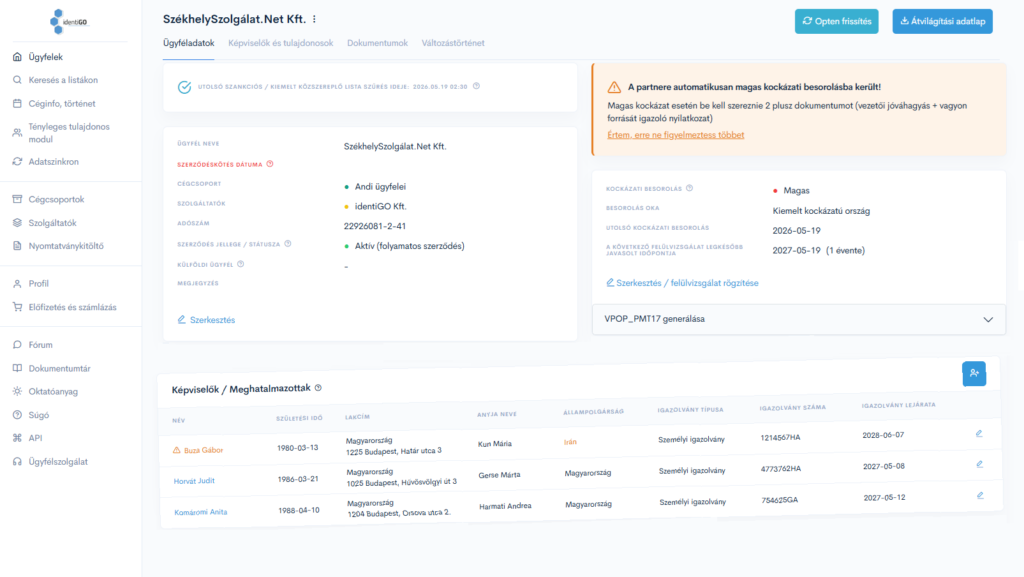Click the identiGO logo
This screenshot has width=1024, height=577.
(x=69, y=22)
